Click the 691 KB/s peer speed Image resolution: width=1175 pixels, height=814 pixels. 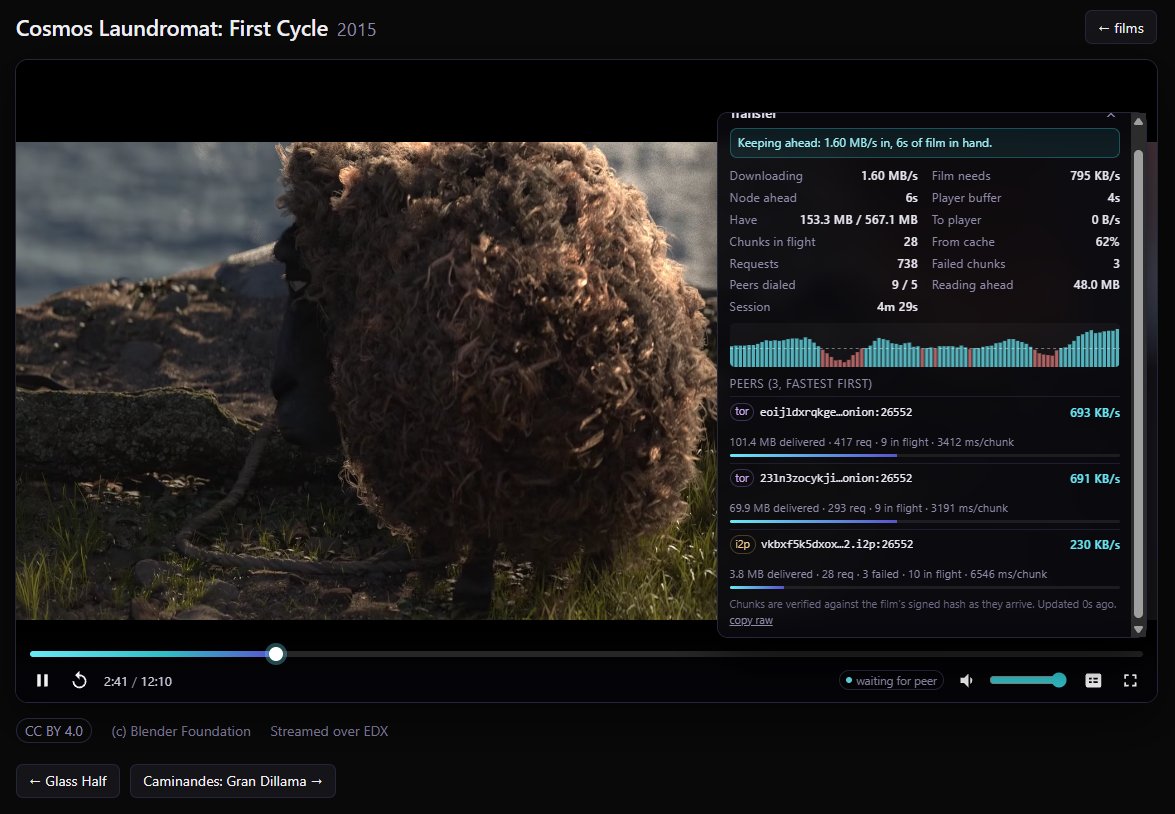(x=1095, y=479)
